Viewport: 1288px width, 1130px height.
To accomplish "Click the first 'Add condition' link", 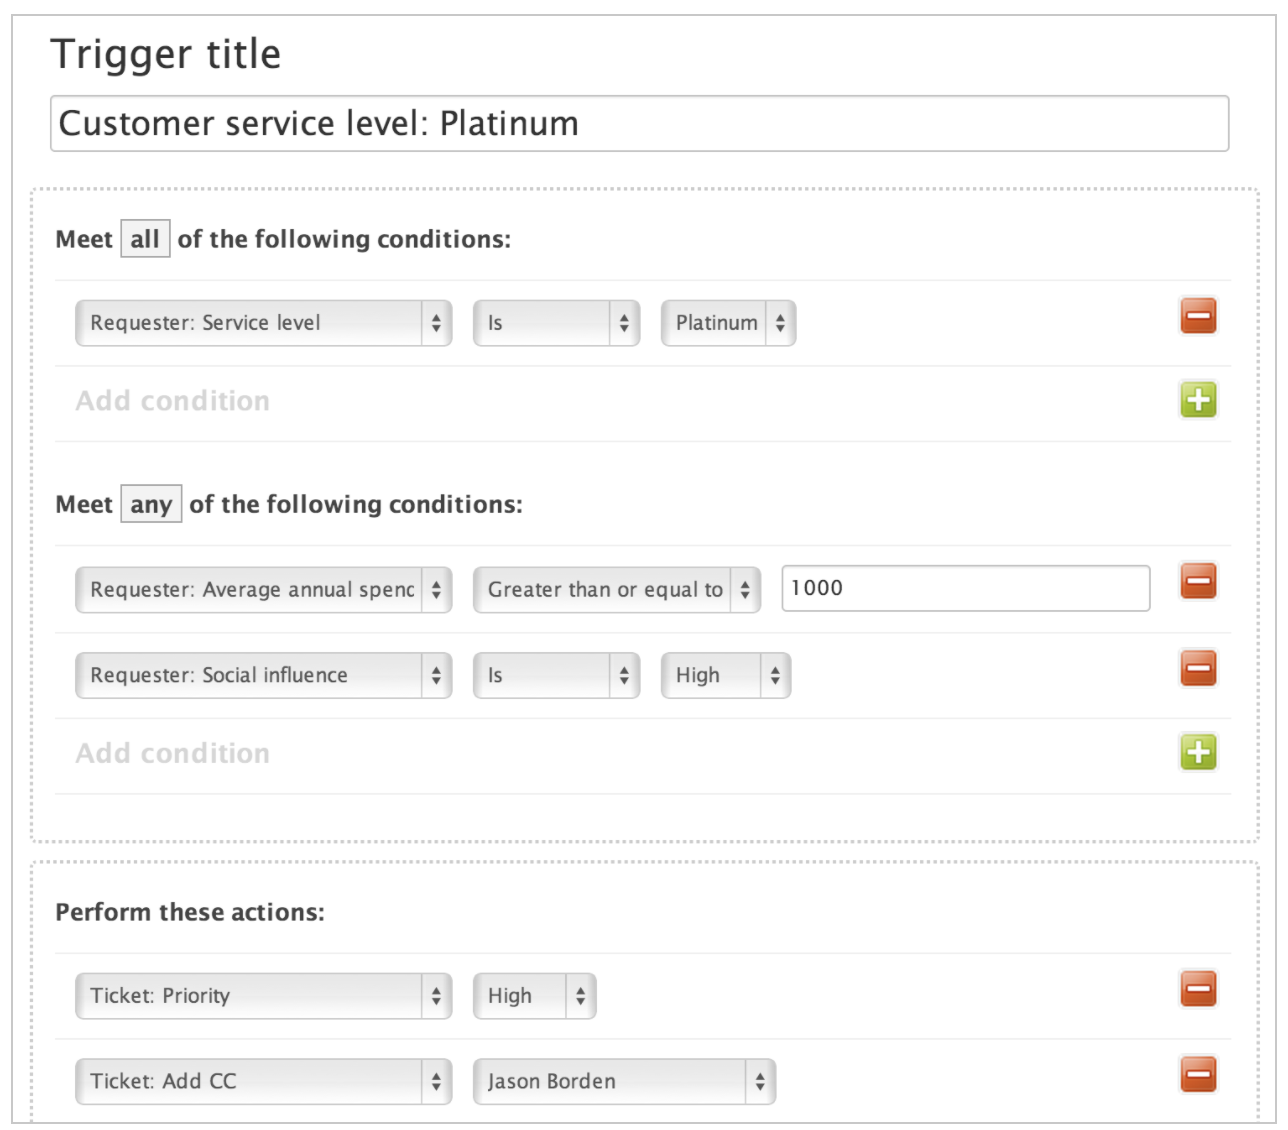I will [173, 401].
